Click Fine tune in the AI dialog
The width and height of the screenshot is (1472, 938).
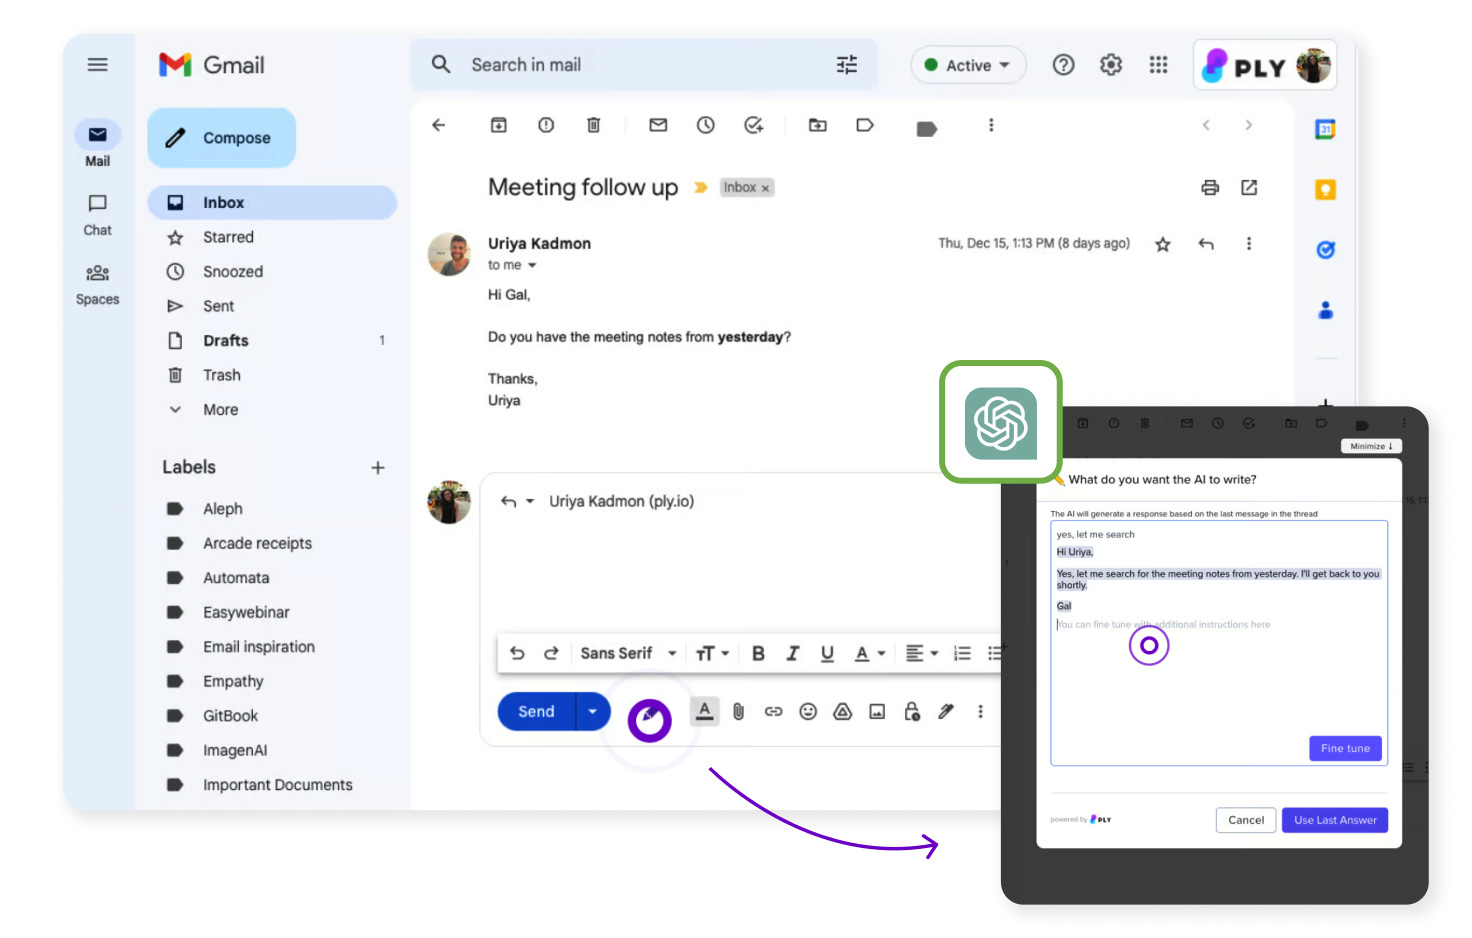tap(1345, 749)
